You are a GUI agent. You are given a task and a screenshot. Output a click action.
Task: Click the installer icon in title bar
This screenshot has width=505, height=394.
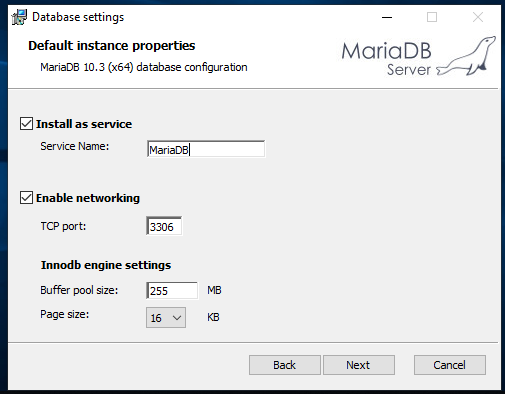(x=19, y=17)
